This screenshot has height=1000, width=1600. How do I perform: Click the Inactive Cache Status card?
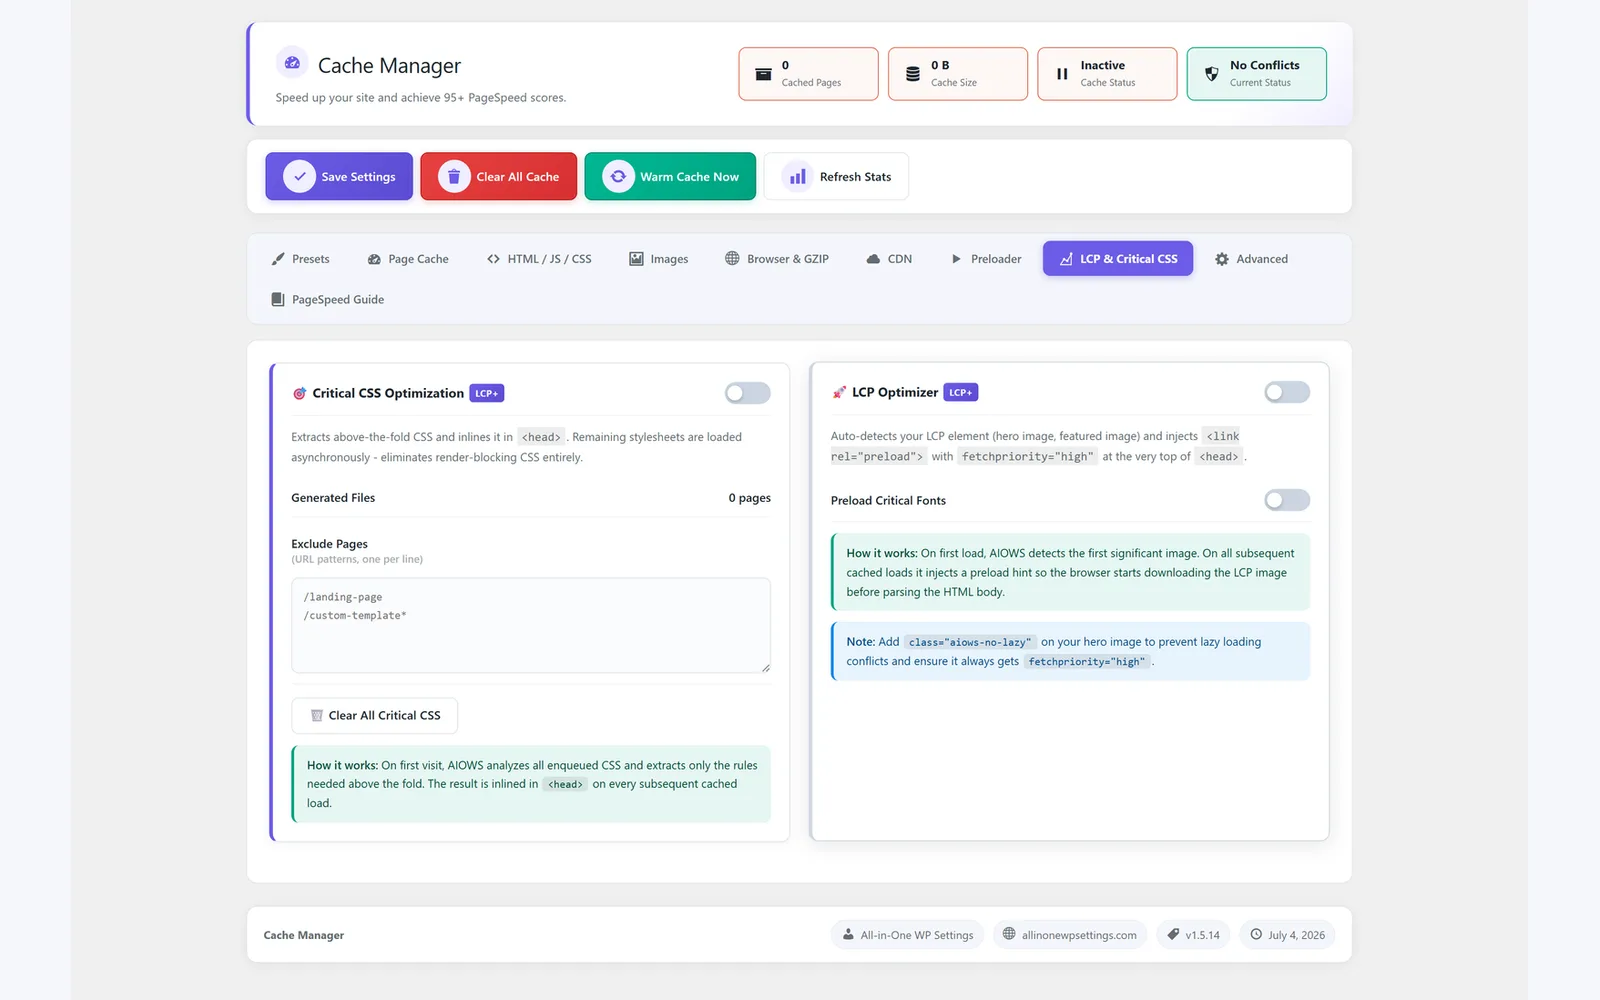coord(1107,74)
